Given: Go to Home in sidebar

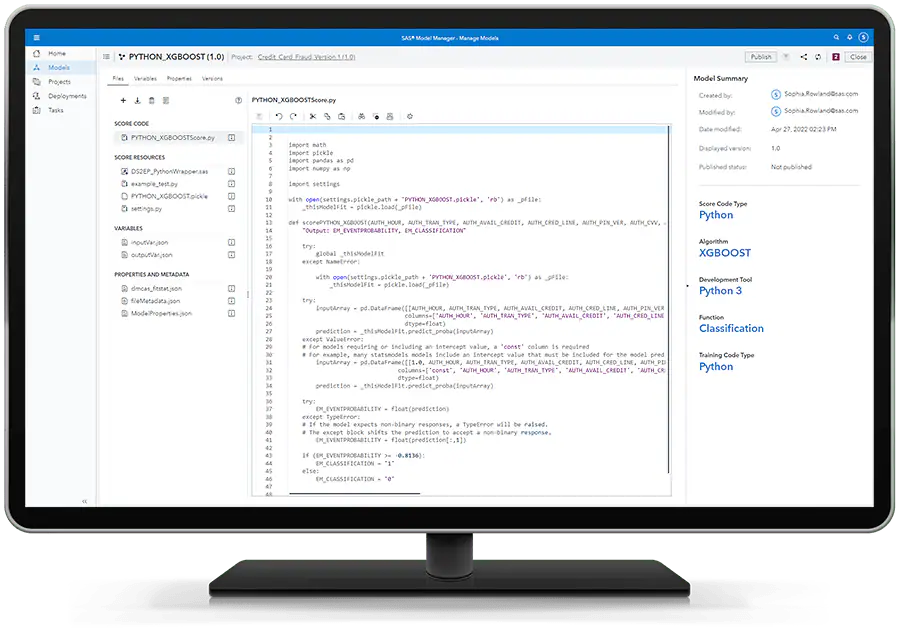Looking at the screenshot, I should (x=62, y=53).
